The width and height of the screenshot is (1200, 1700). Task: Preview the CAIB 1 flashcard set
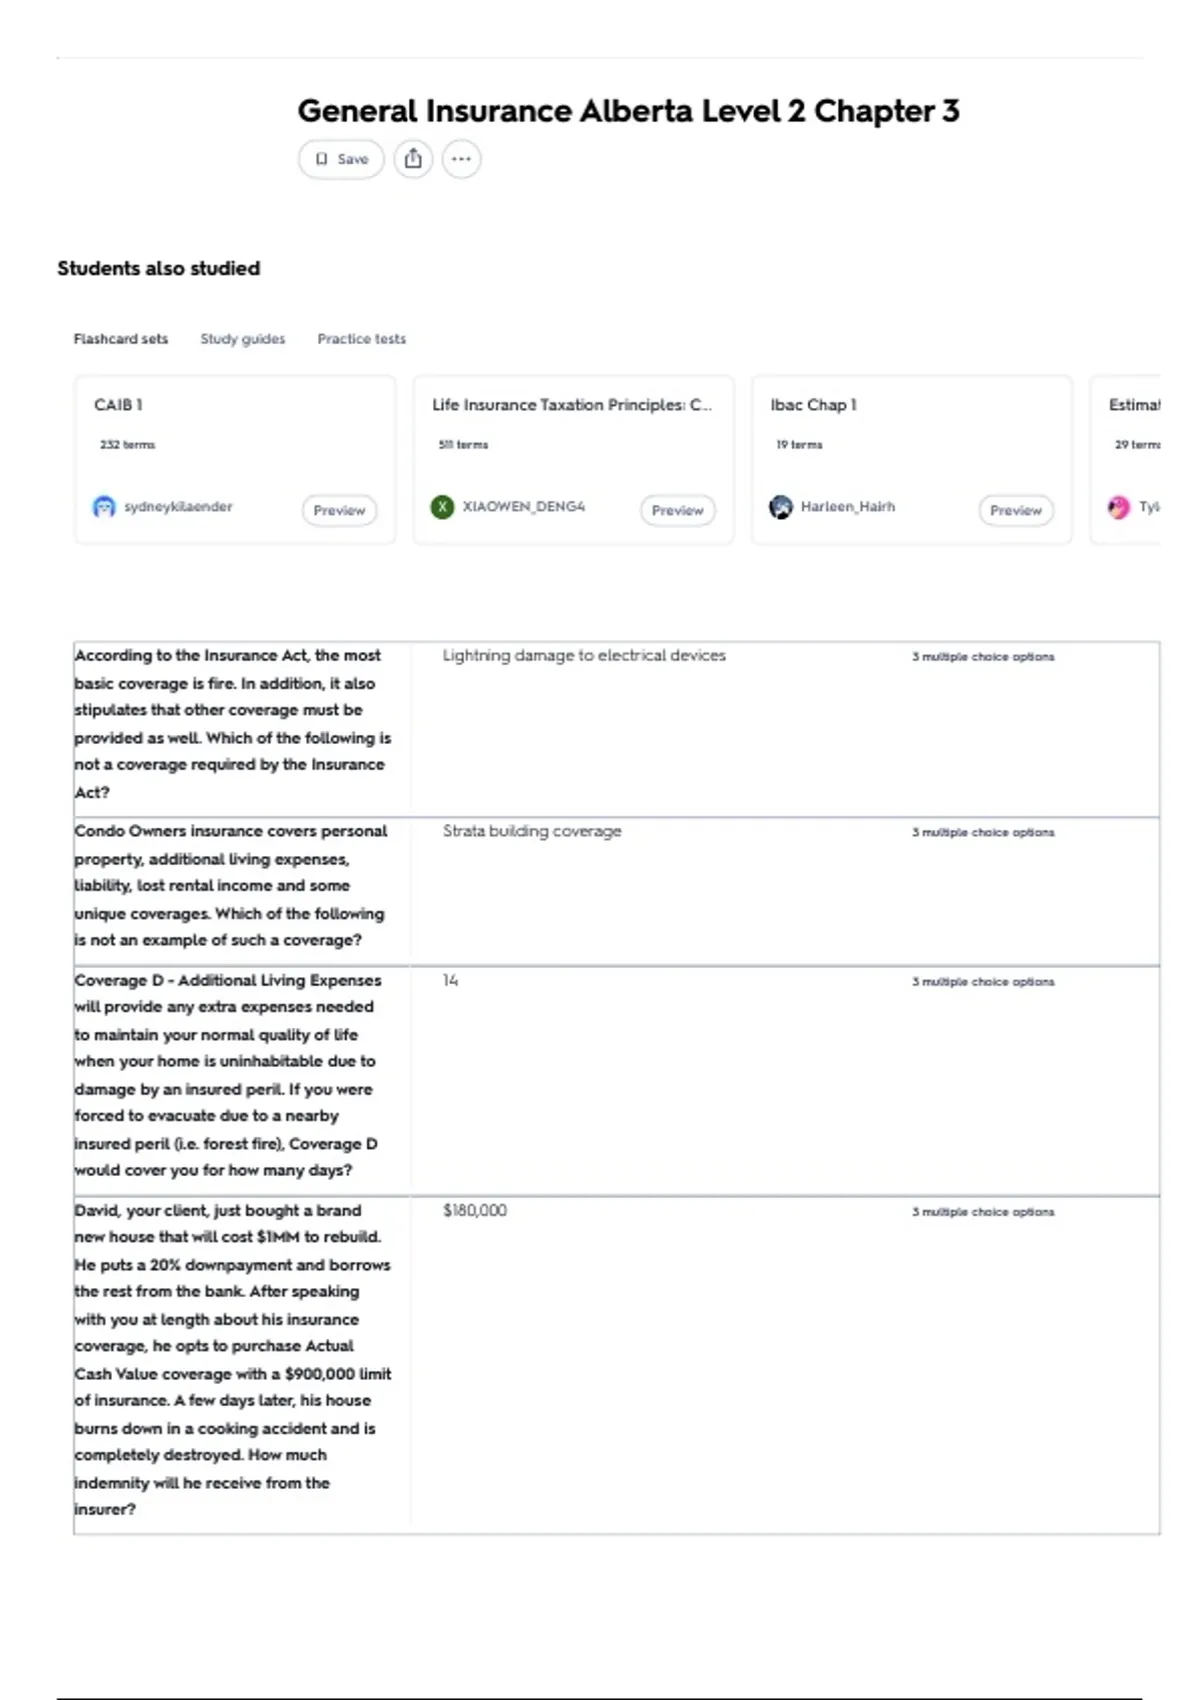coord(340,510)
